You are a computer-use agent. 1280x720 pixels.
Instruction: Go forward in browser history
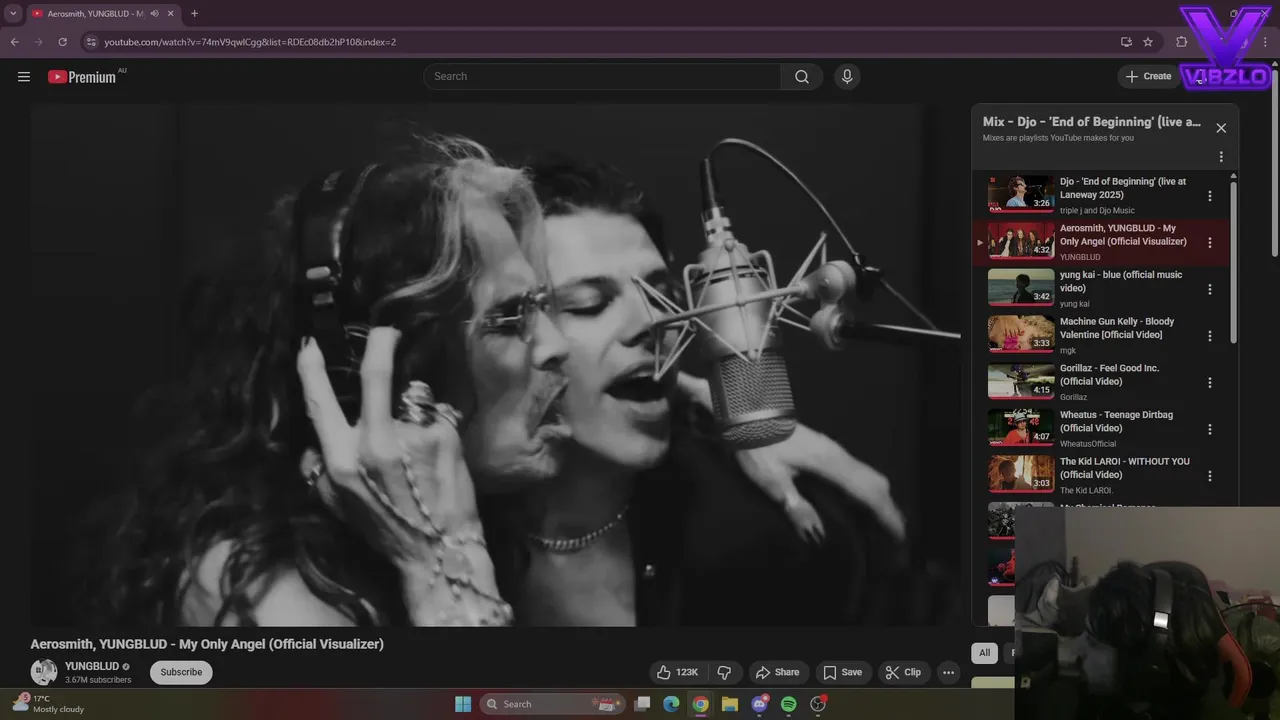click(38, 42)
